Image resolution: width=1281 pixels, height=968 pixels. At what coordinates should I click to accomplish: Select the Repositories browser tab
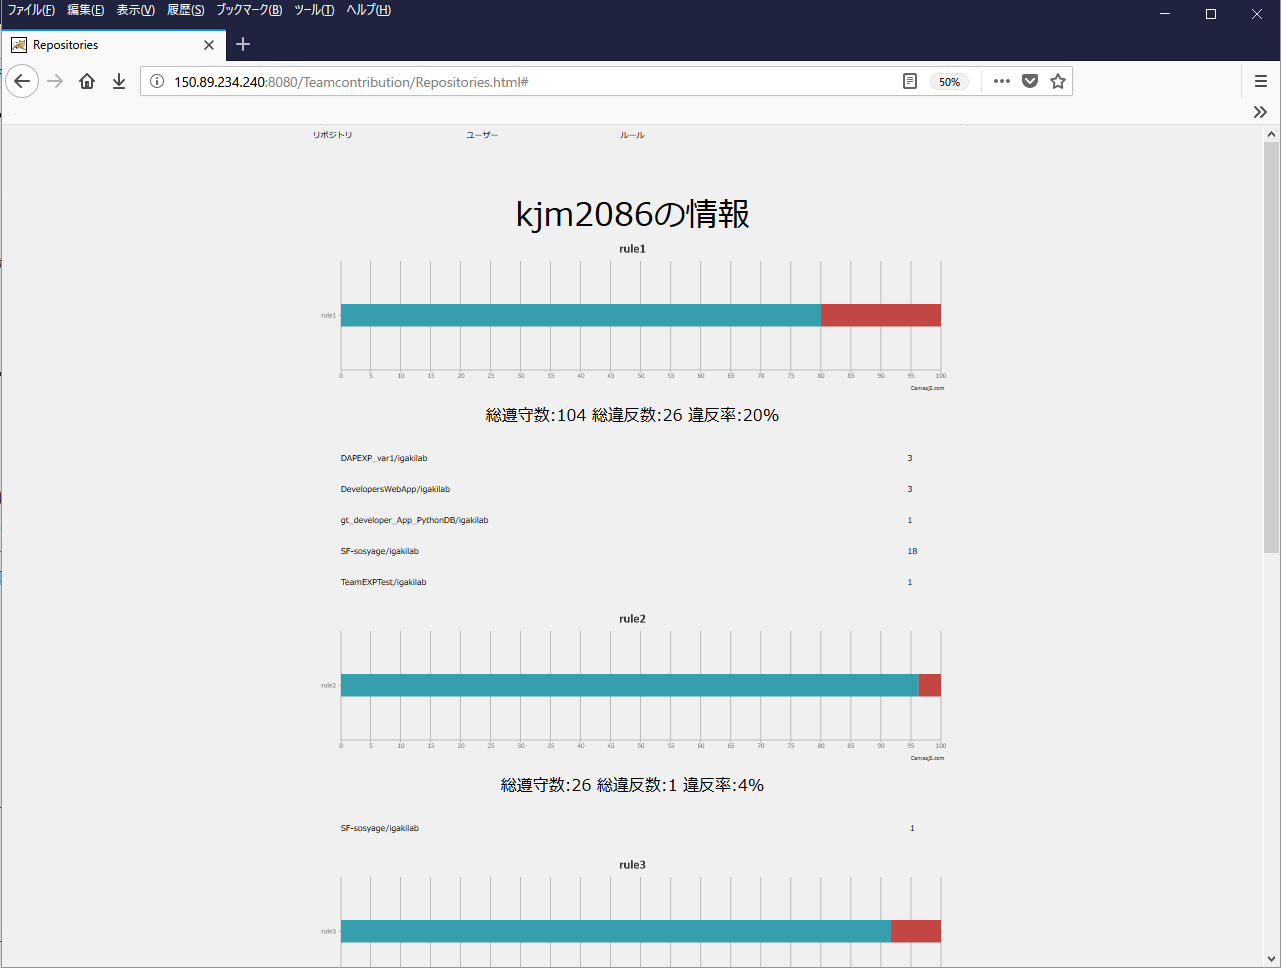click(113, 45)
